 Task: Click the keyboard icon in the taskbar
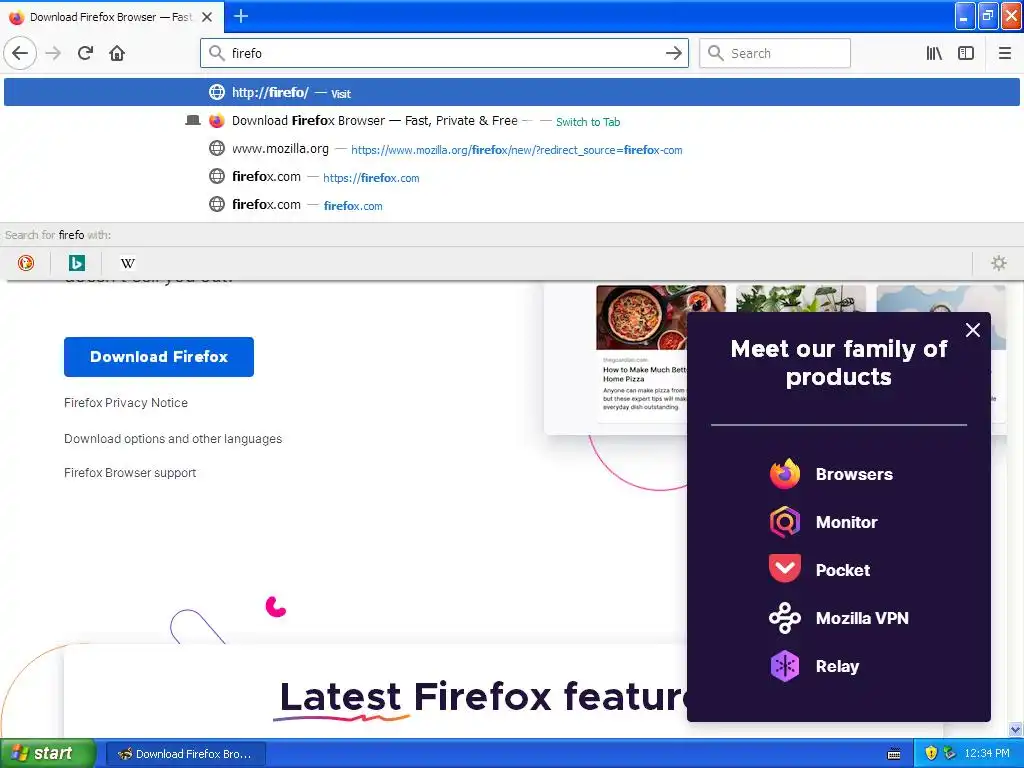(894, 754)
